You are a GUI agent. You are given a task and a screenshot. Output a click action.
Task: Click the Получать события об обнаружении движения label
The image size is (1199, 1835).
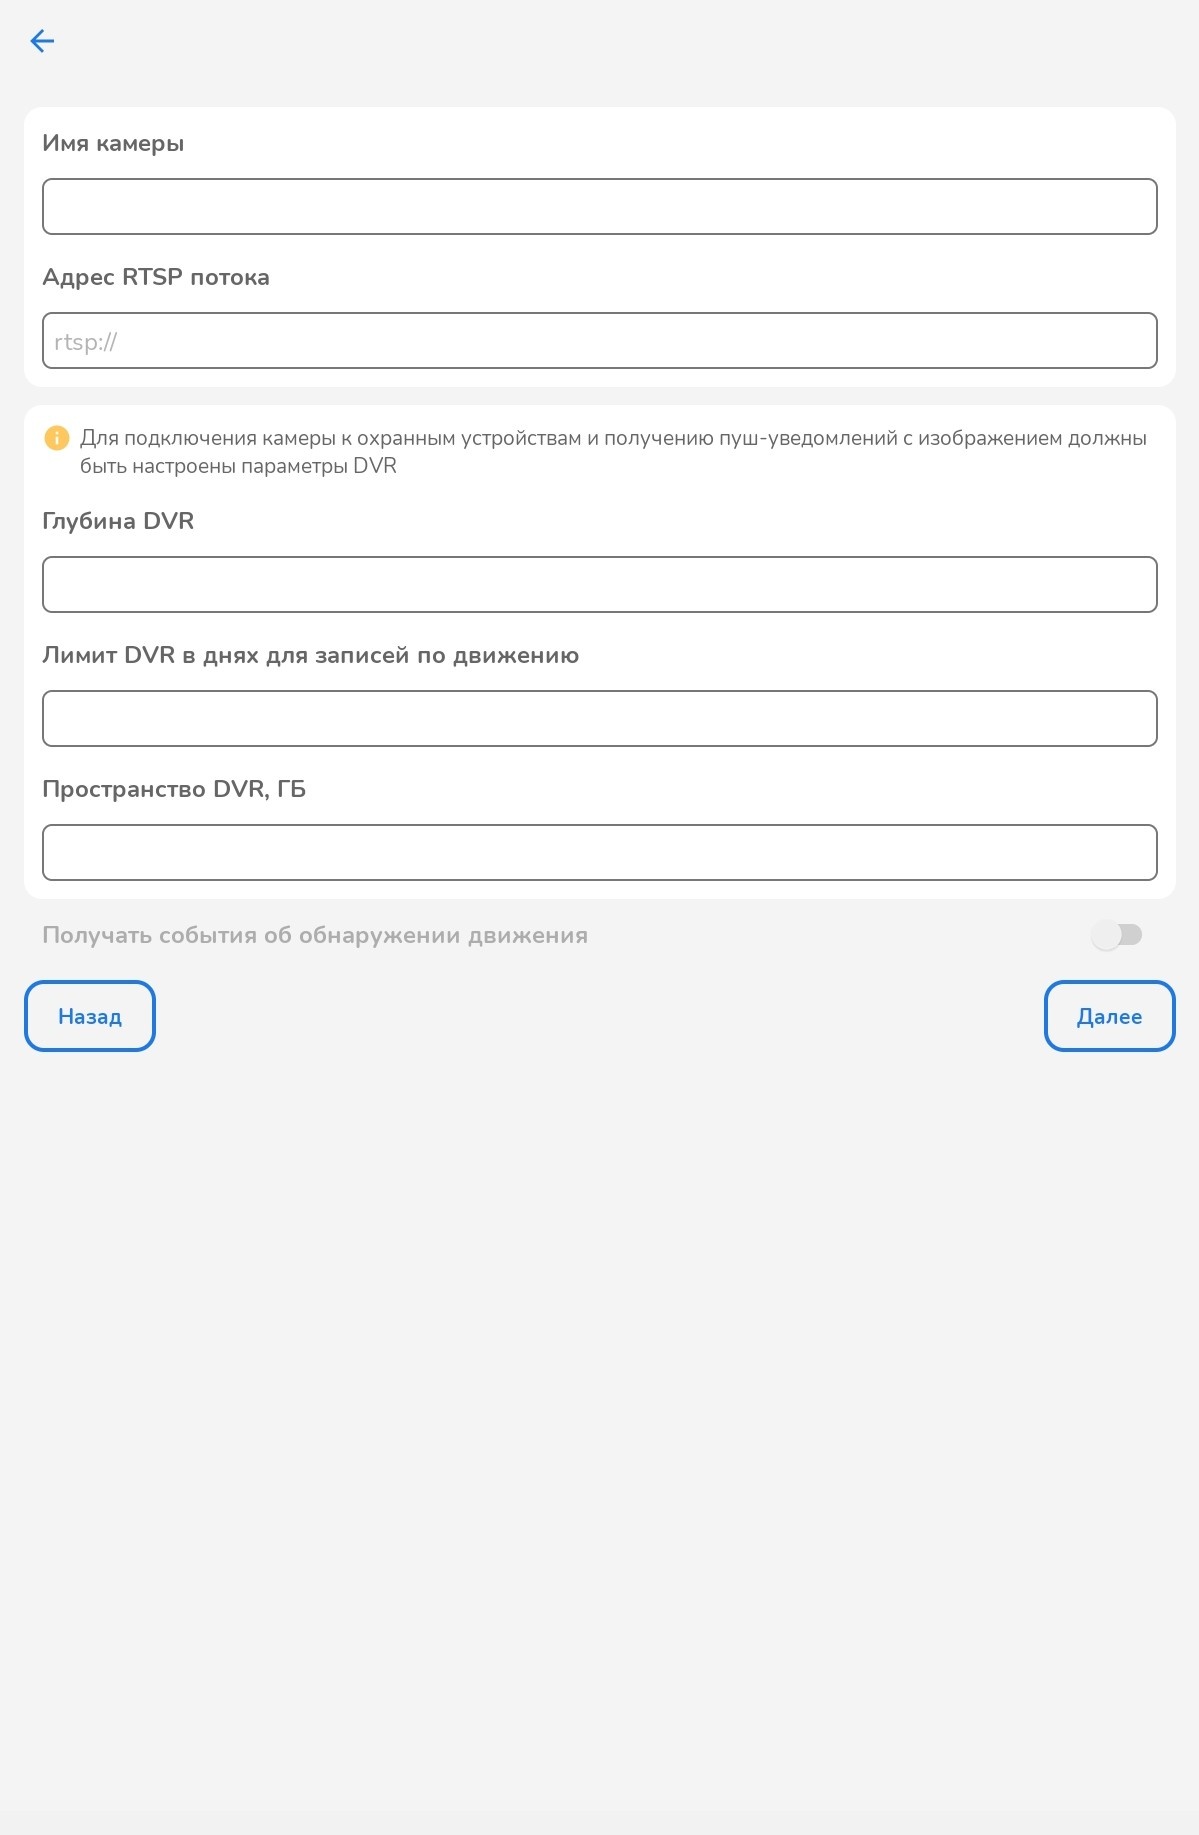tap(315, 936)
